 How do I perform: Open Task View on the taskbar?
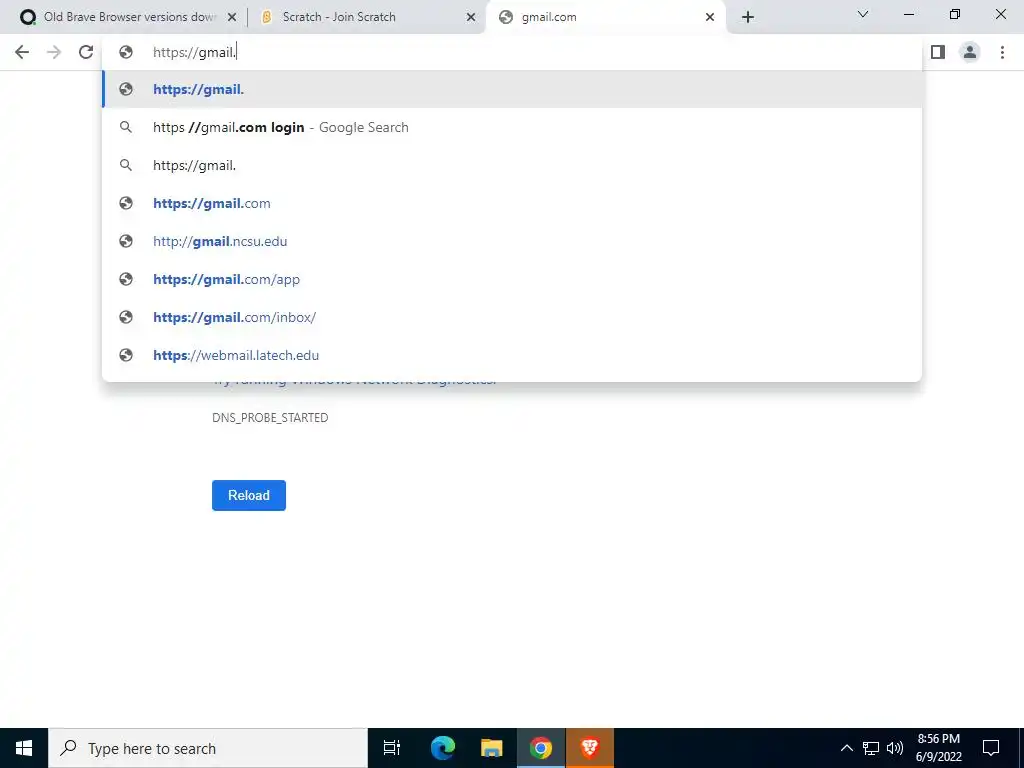point(392,748)
